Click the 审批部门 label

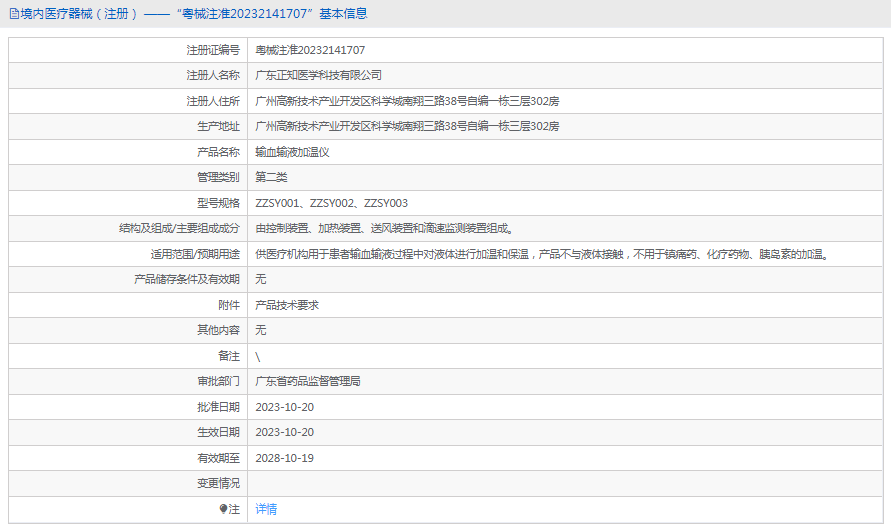tap(218, 381)
